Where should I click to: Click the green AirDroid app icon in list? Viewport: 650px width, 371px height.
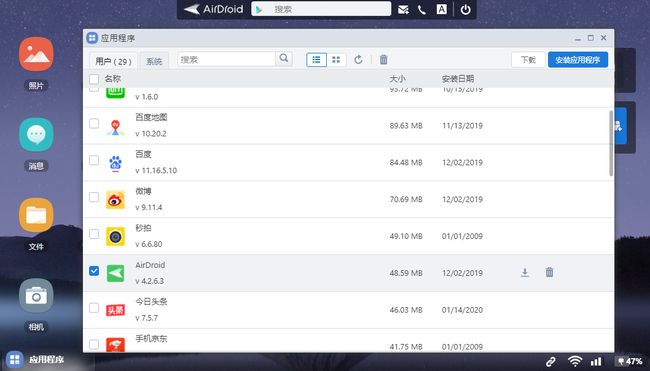(115, 273)
